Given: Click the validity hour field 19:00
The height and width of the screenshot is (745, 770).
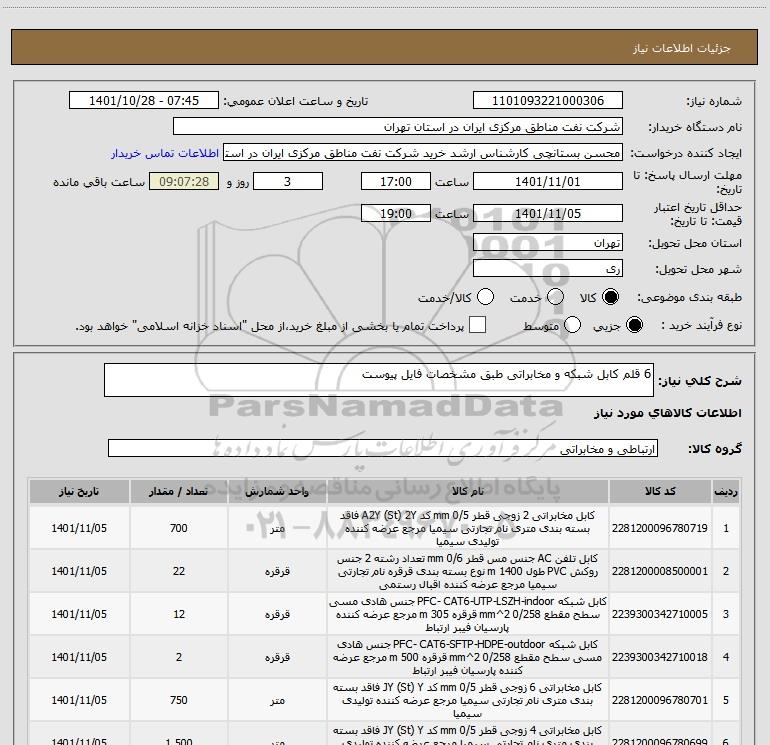Looking at the screenshot, I should pos(396,214).
